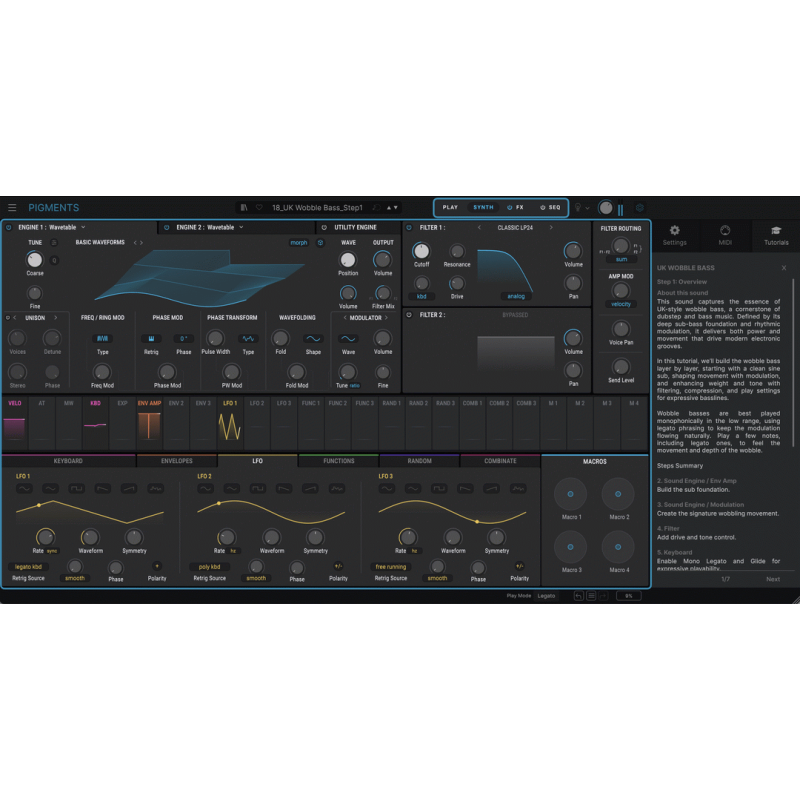This screenshot has height=800, width=800.
Task: Select next preset with down arrow
Action: pos(395,208)
